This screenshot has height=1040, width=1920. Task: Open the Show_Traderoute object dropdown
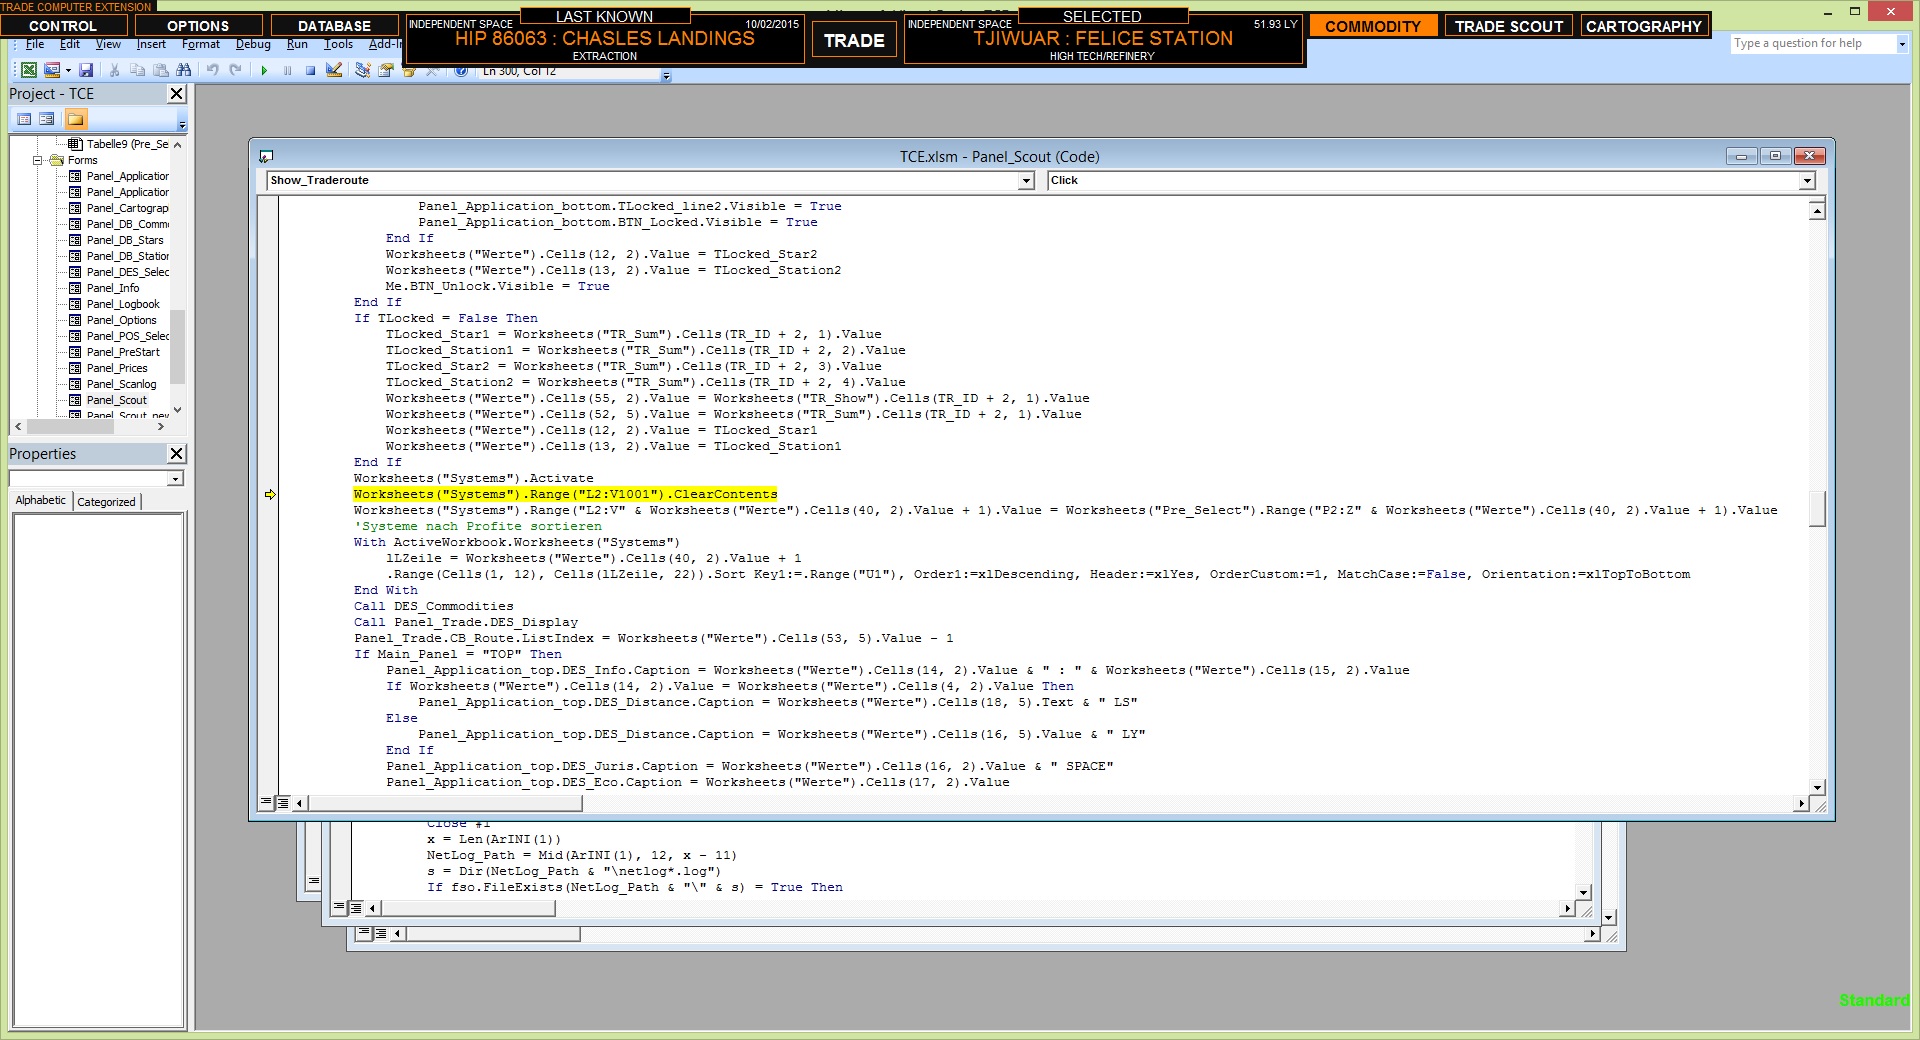(1026, 181)
